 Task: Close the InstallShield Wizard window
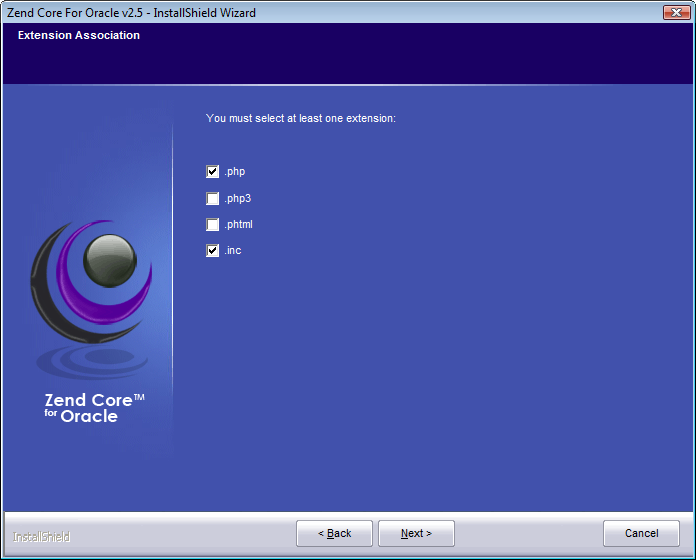pos(676,12)
